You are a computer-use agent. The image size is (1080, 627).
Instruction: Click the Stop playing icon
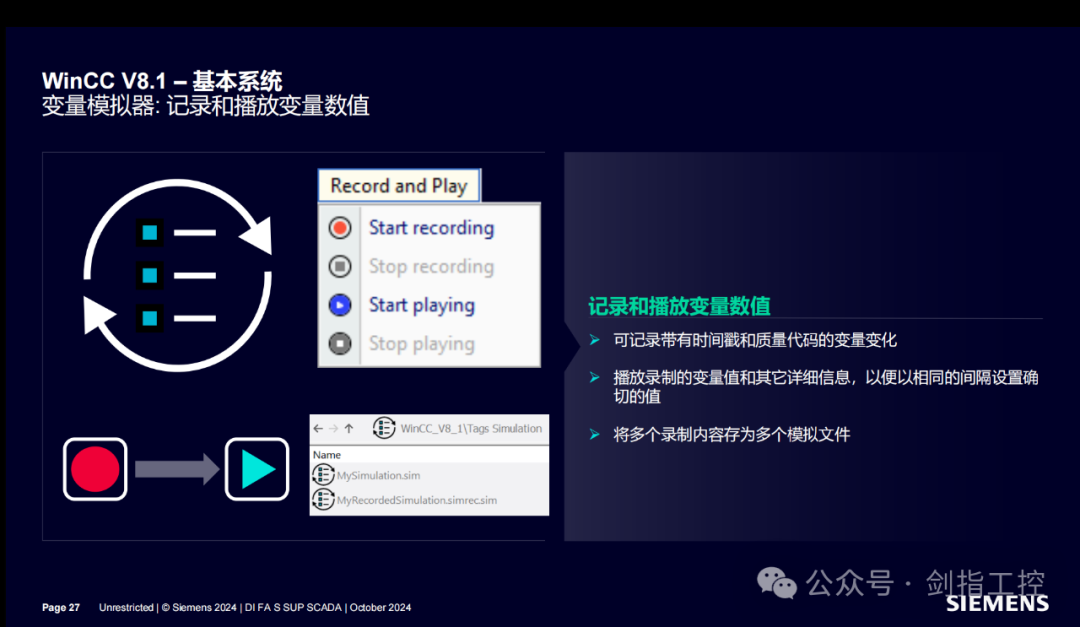click(x=340, y=343)
